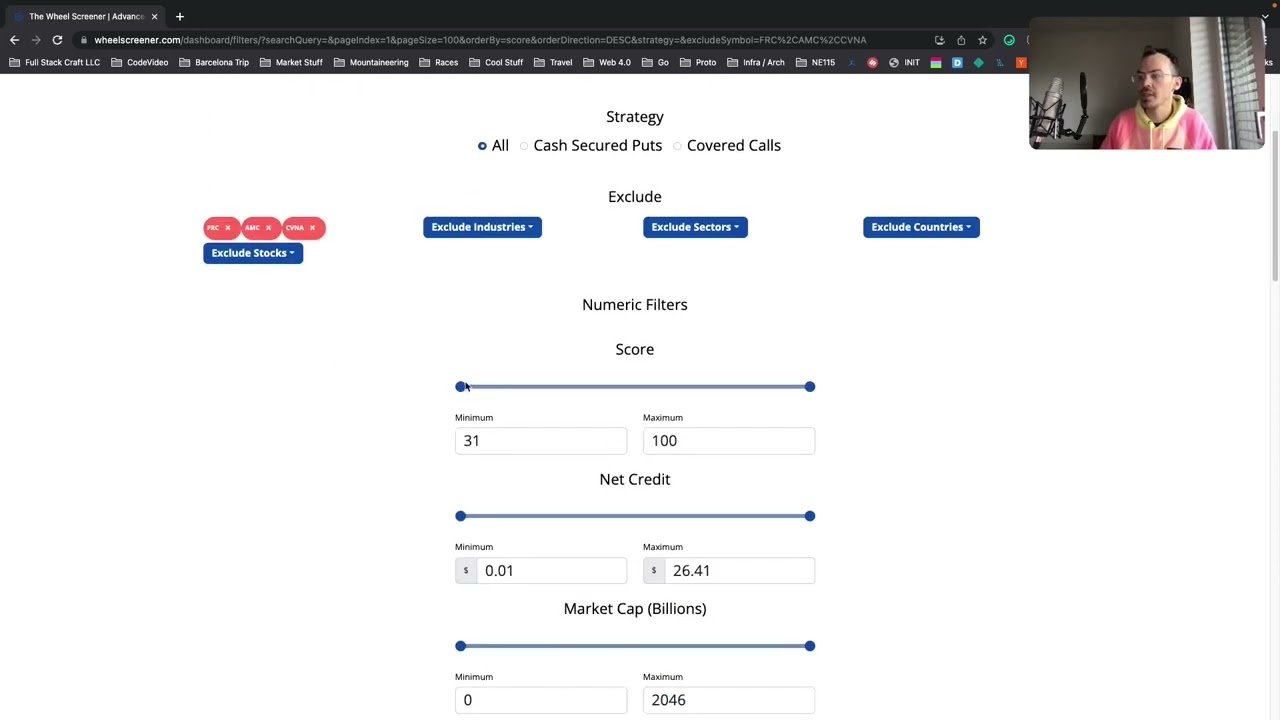The image size is (1280, 720).
Task: Focus the Score minimum input field
Action: pos(541,441)
